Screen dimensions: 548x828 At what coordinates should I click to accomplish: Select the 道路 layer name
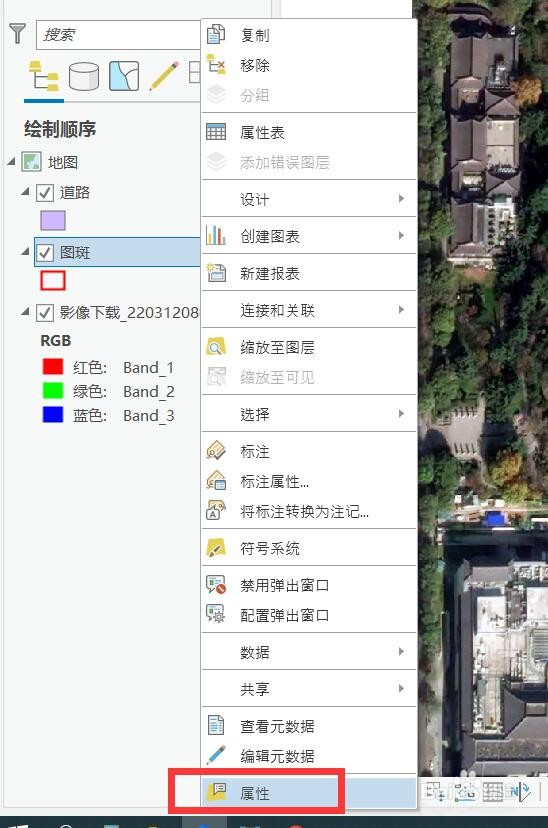pos(74,192)
